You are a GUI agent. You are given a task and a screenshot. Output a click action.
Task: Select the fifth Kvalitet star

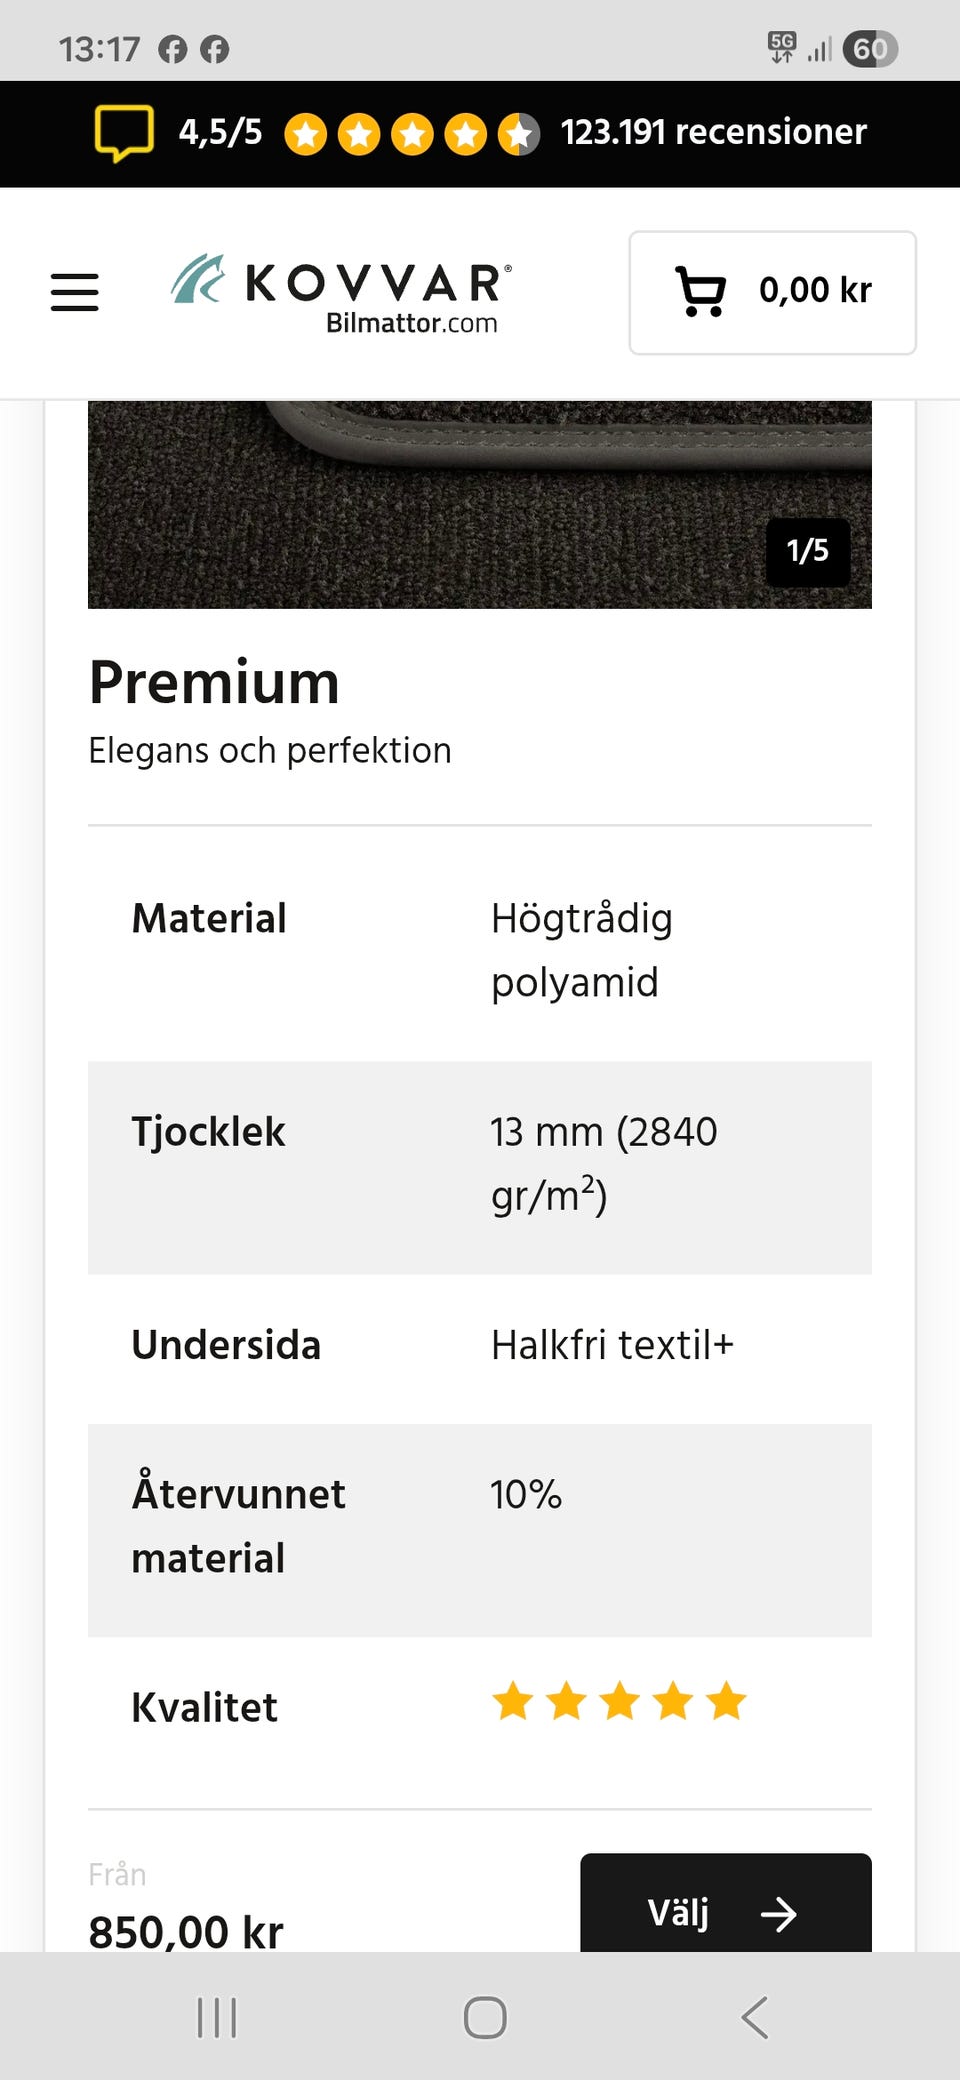[x=728, y=1700]
